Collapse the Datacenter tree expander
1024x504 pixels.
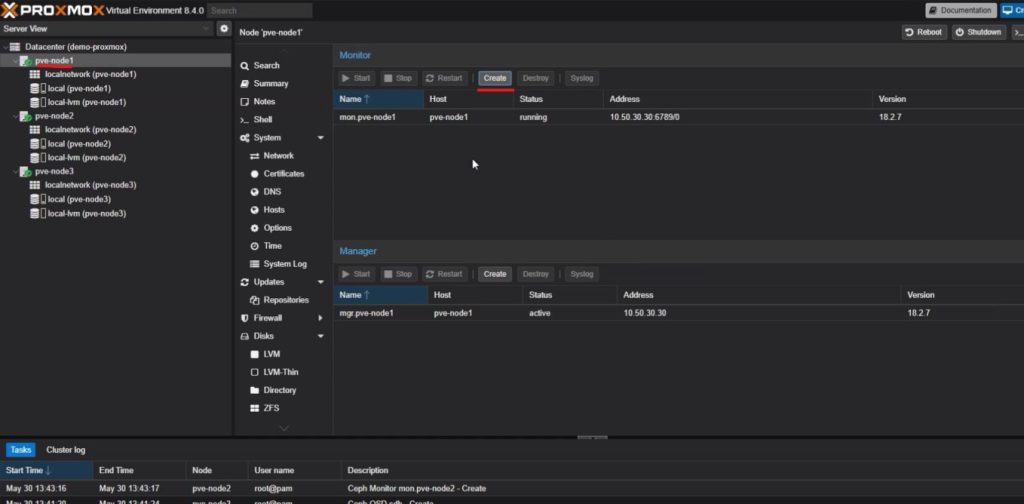[x=6, y=47]
